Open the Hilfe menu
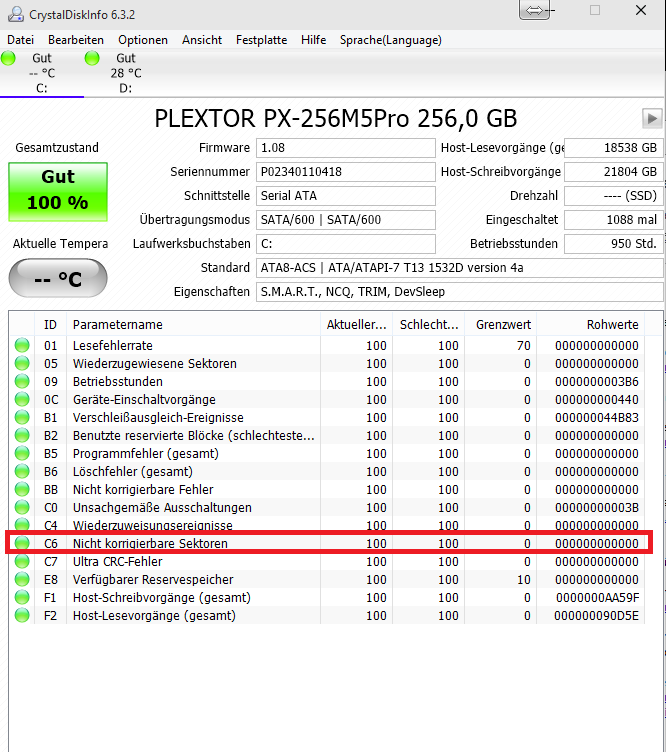 tap(314, 40)
